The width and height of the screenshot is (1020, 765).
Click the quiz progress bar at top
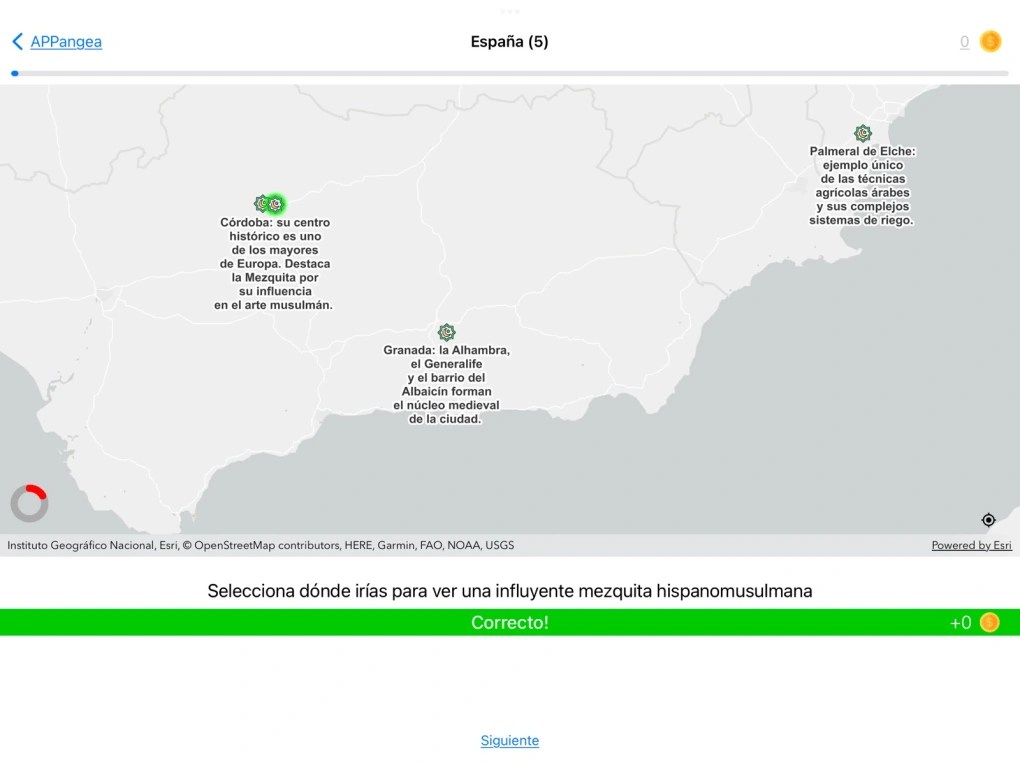click(x=510, y=73)
